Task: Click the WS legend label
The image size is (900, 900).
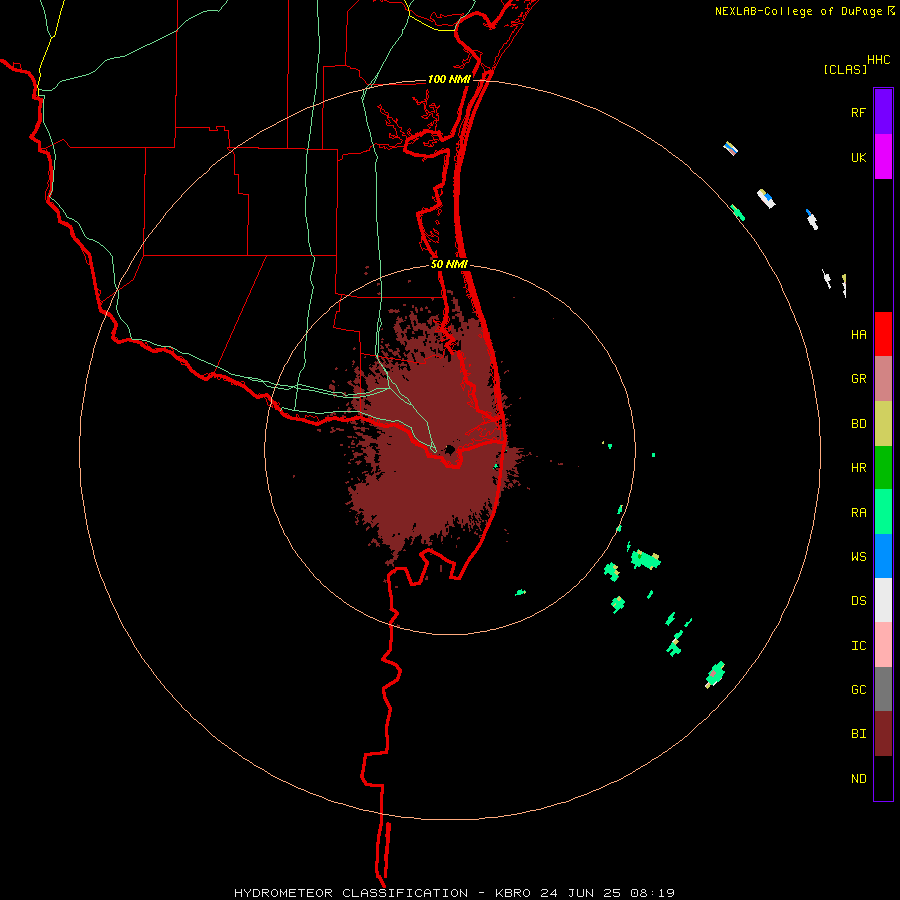Action: point(858,557)
